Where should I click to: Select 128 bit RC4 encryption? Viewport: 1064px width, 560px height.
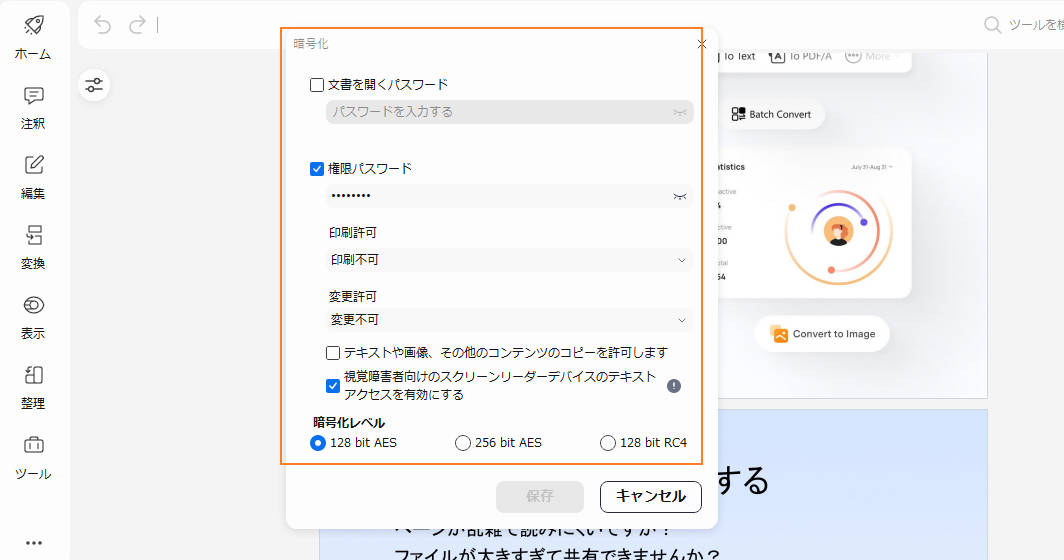pos(607,443)
